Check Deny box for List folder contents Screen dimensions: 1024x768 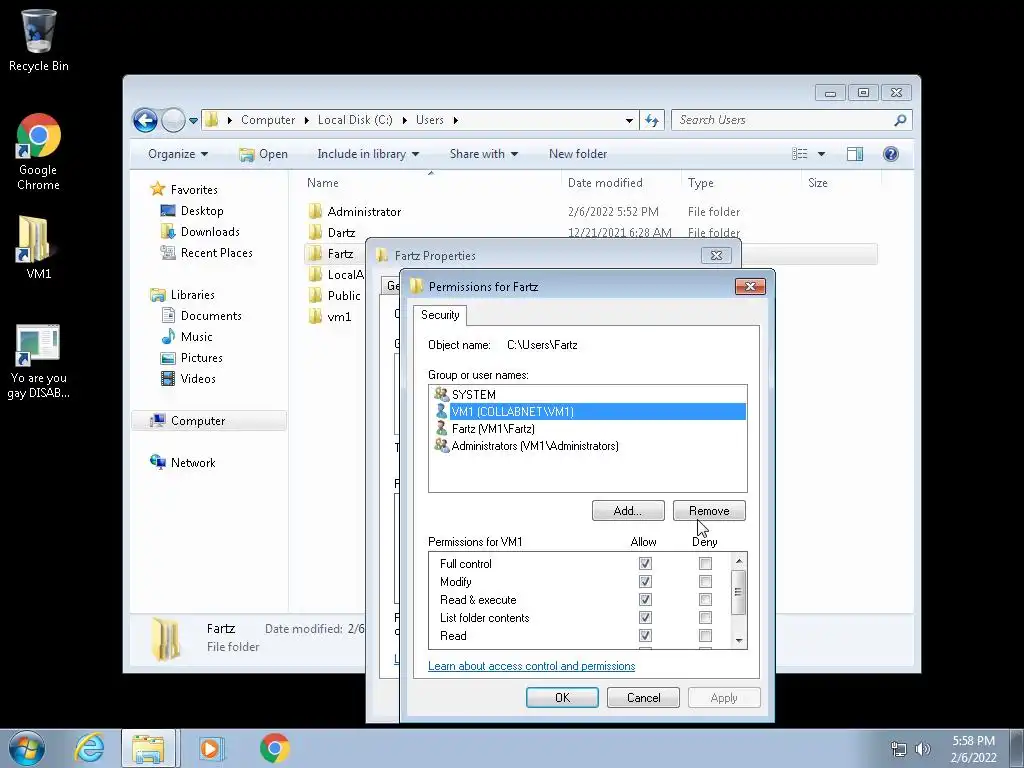[705, 617]
